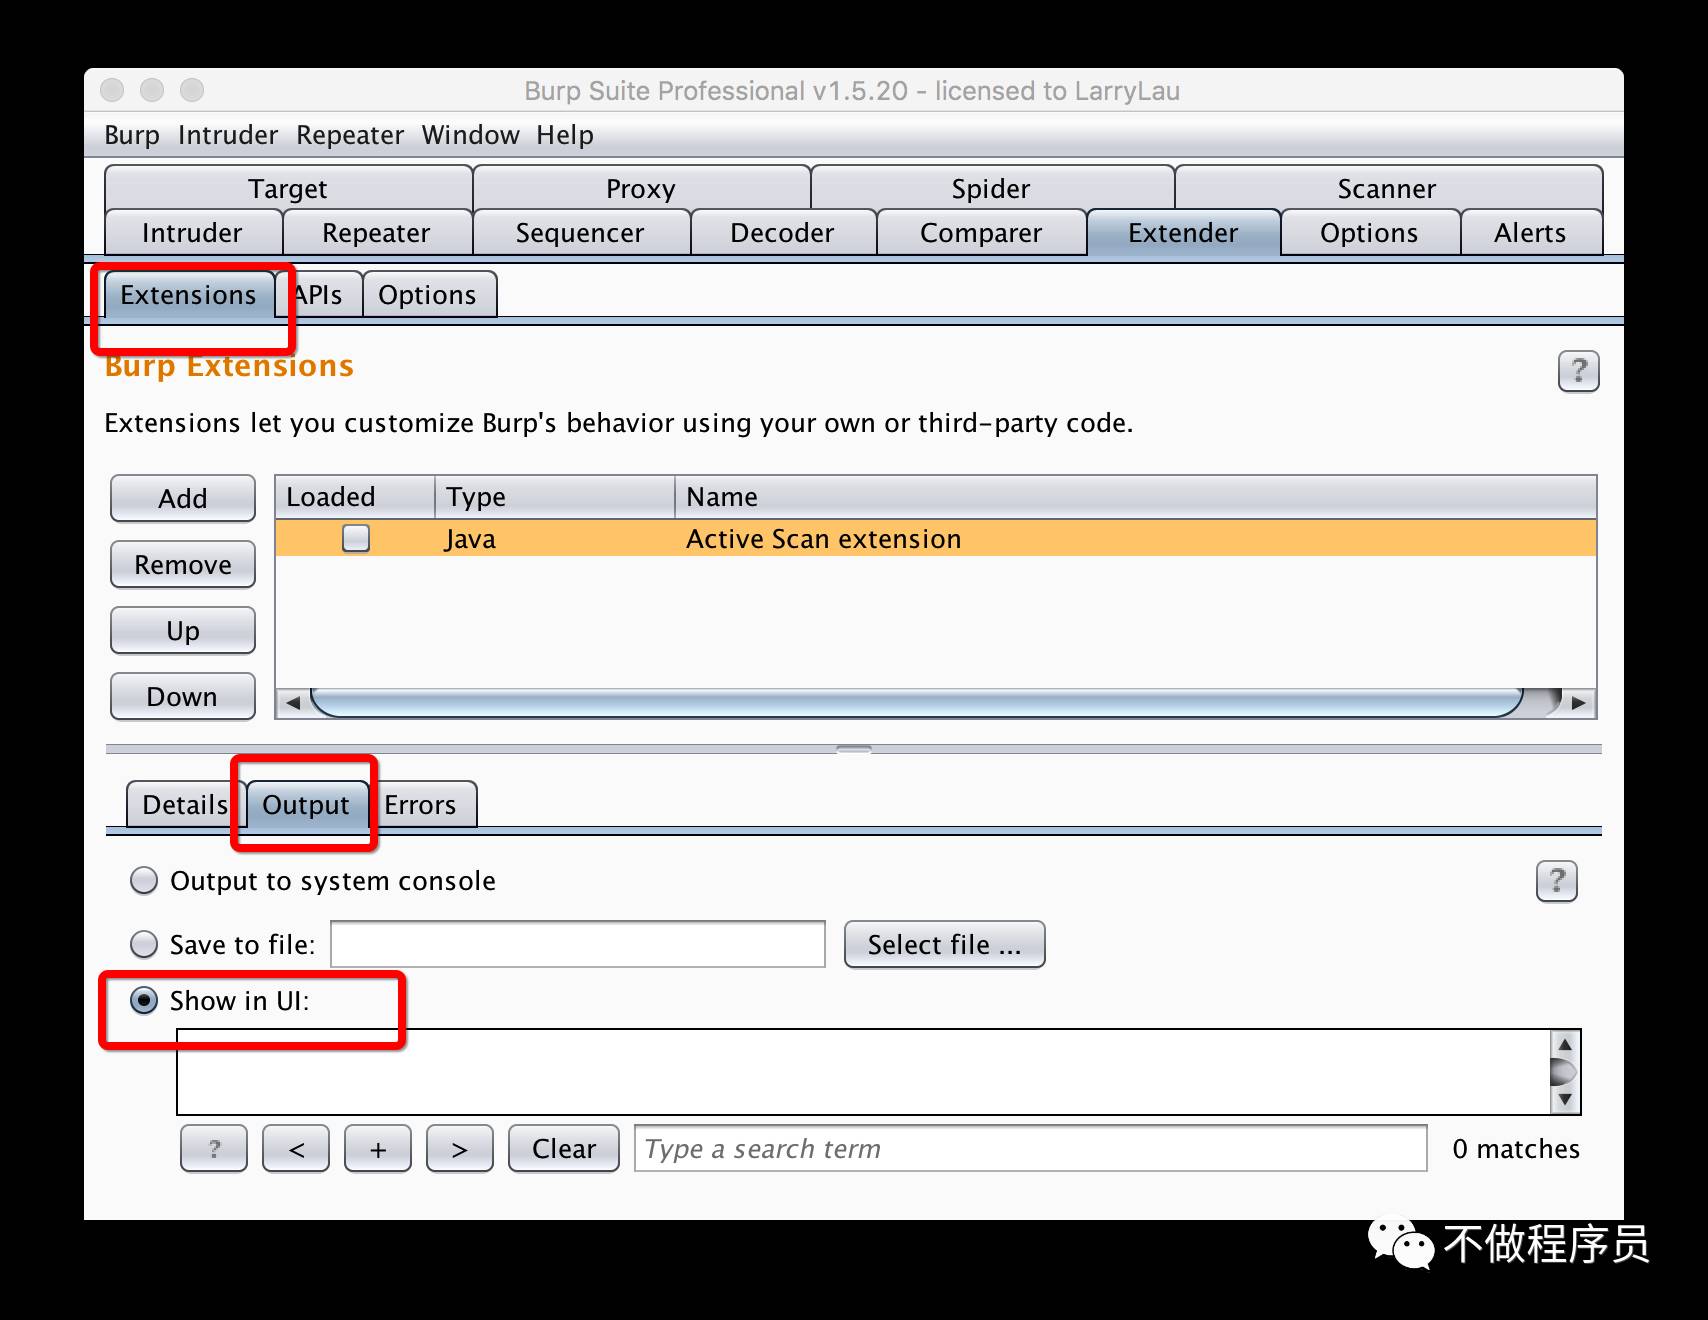Sort table by Name column header
1708x1320 pixels.
click(x=1135, y=497)
